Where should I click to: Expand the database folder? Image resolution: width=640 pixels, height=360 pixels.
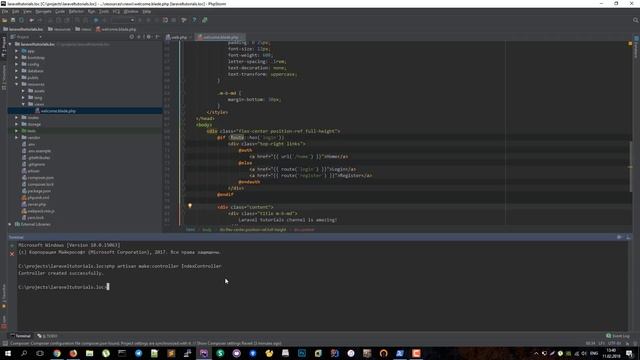(x=17, y=71)
